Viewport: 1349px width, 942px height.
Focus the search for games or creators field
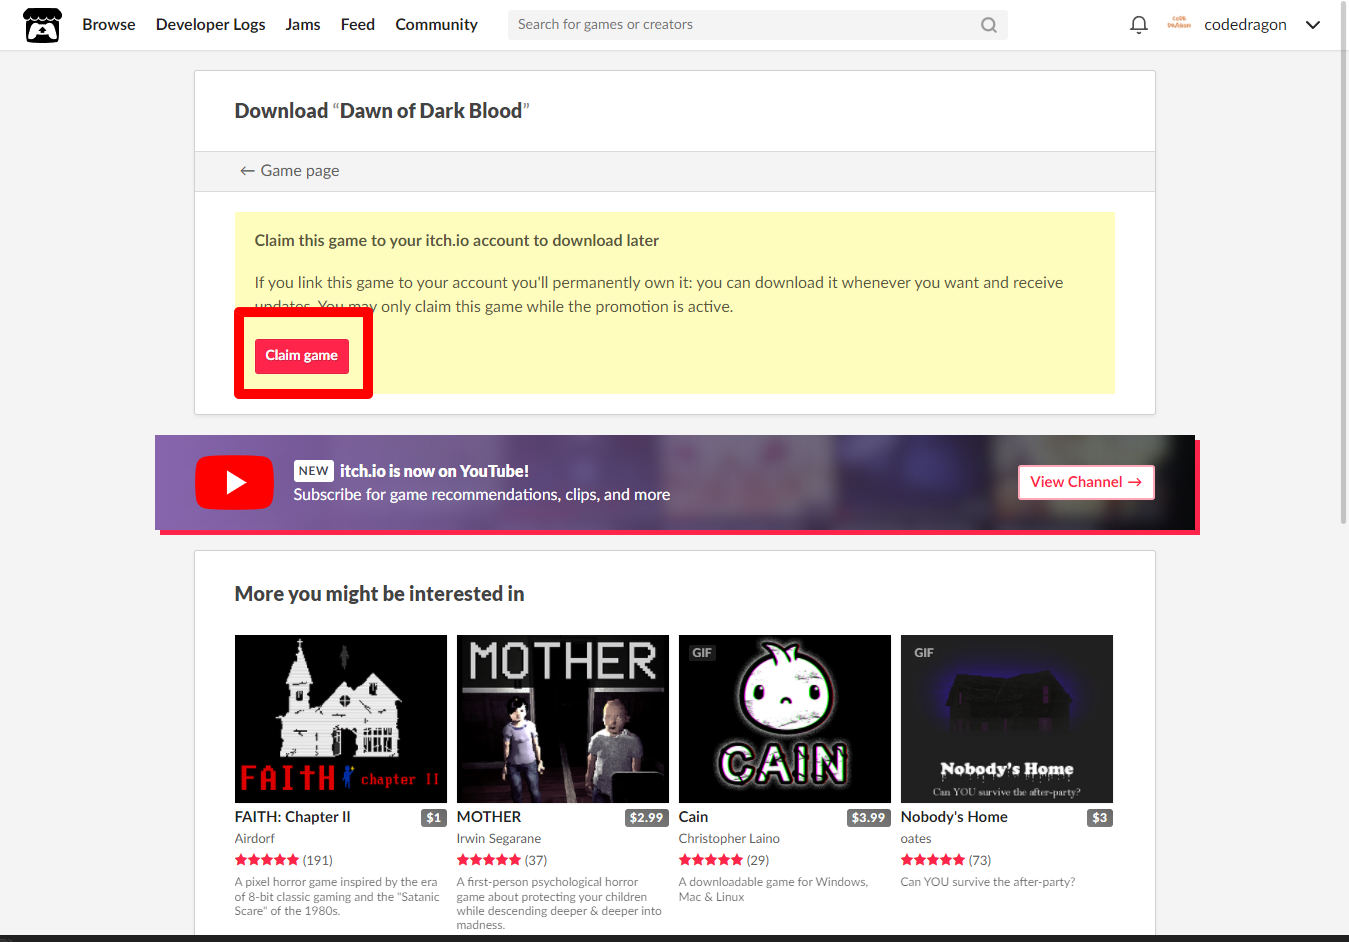[757, 25]
